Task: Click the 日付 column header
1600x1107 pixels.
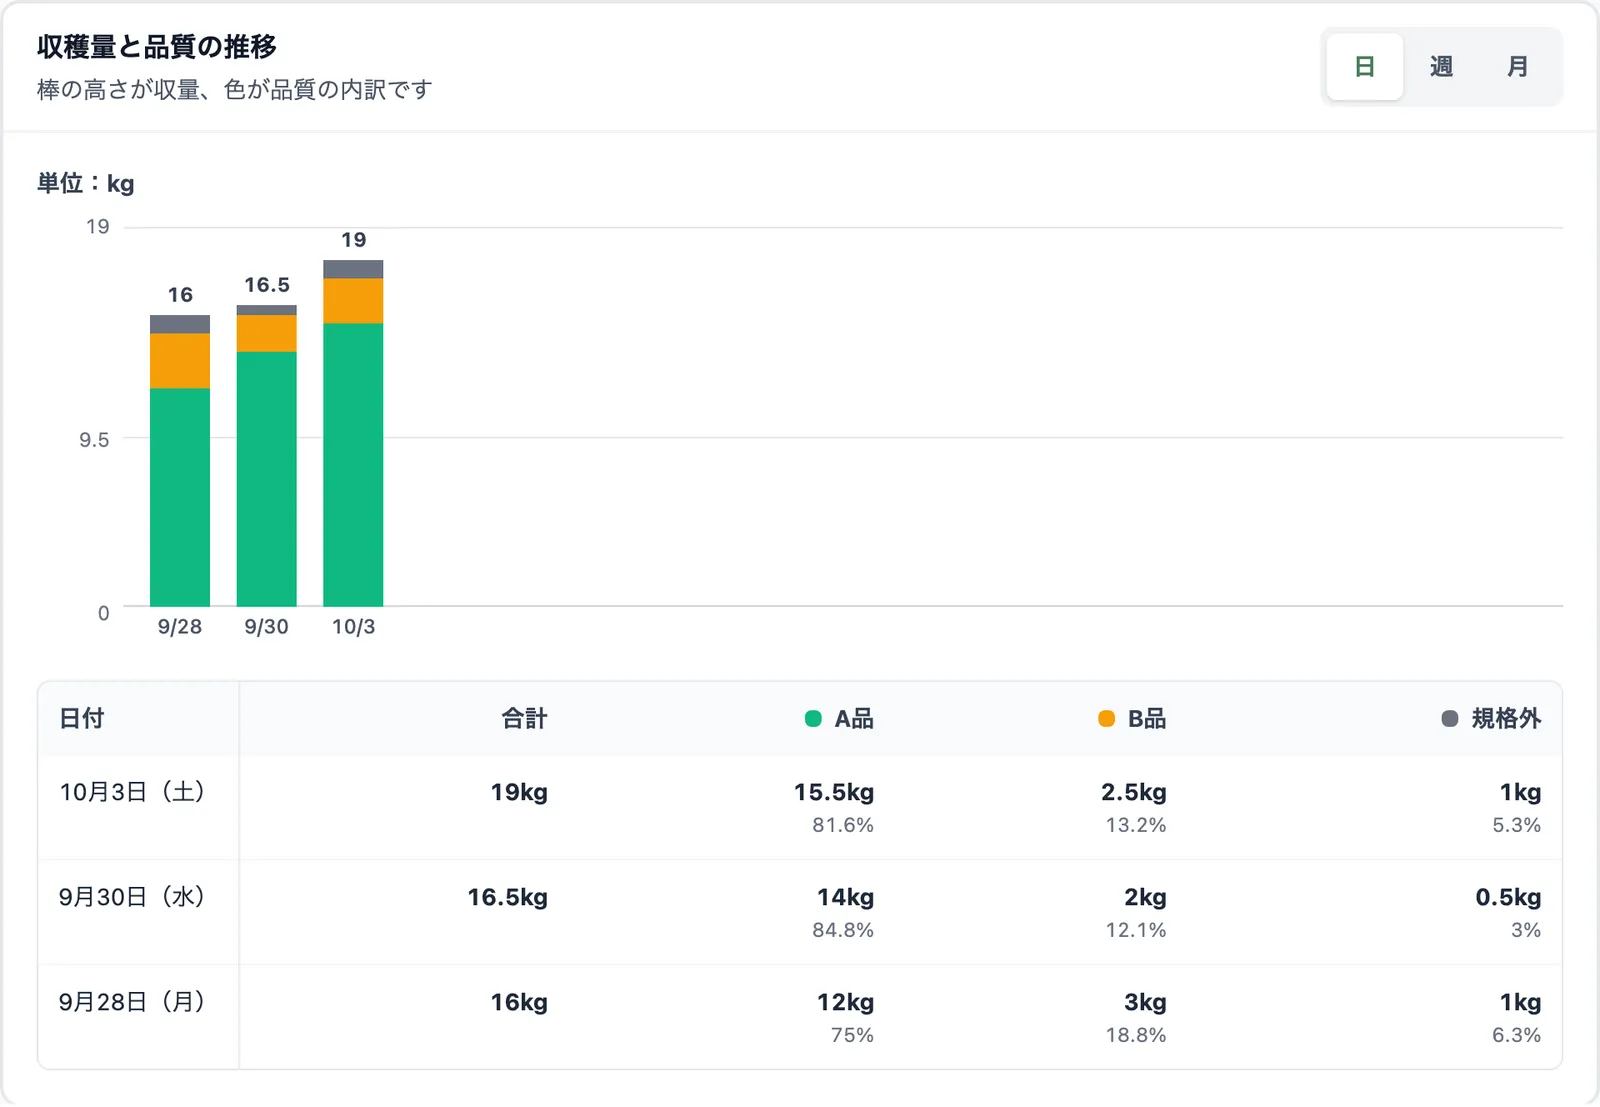Action: (x=82, y=719)
